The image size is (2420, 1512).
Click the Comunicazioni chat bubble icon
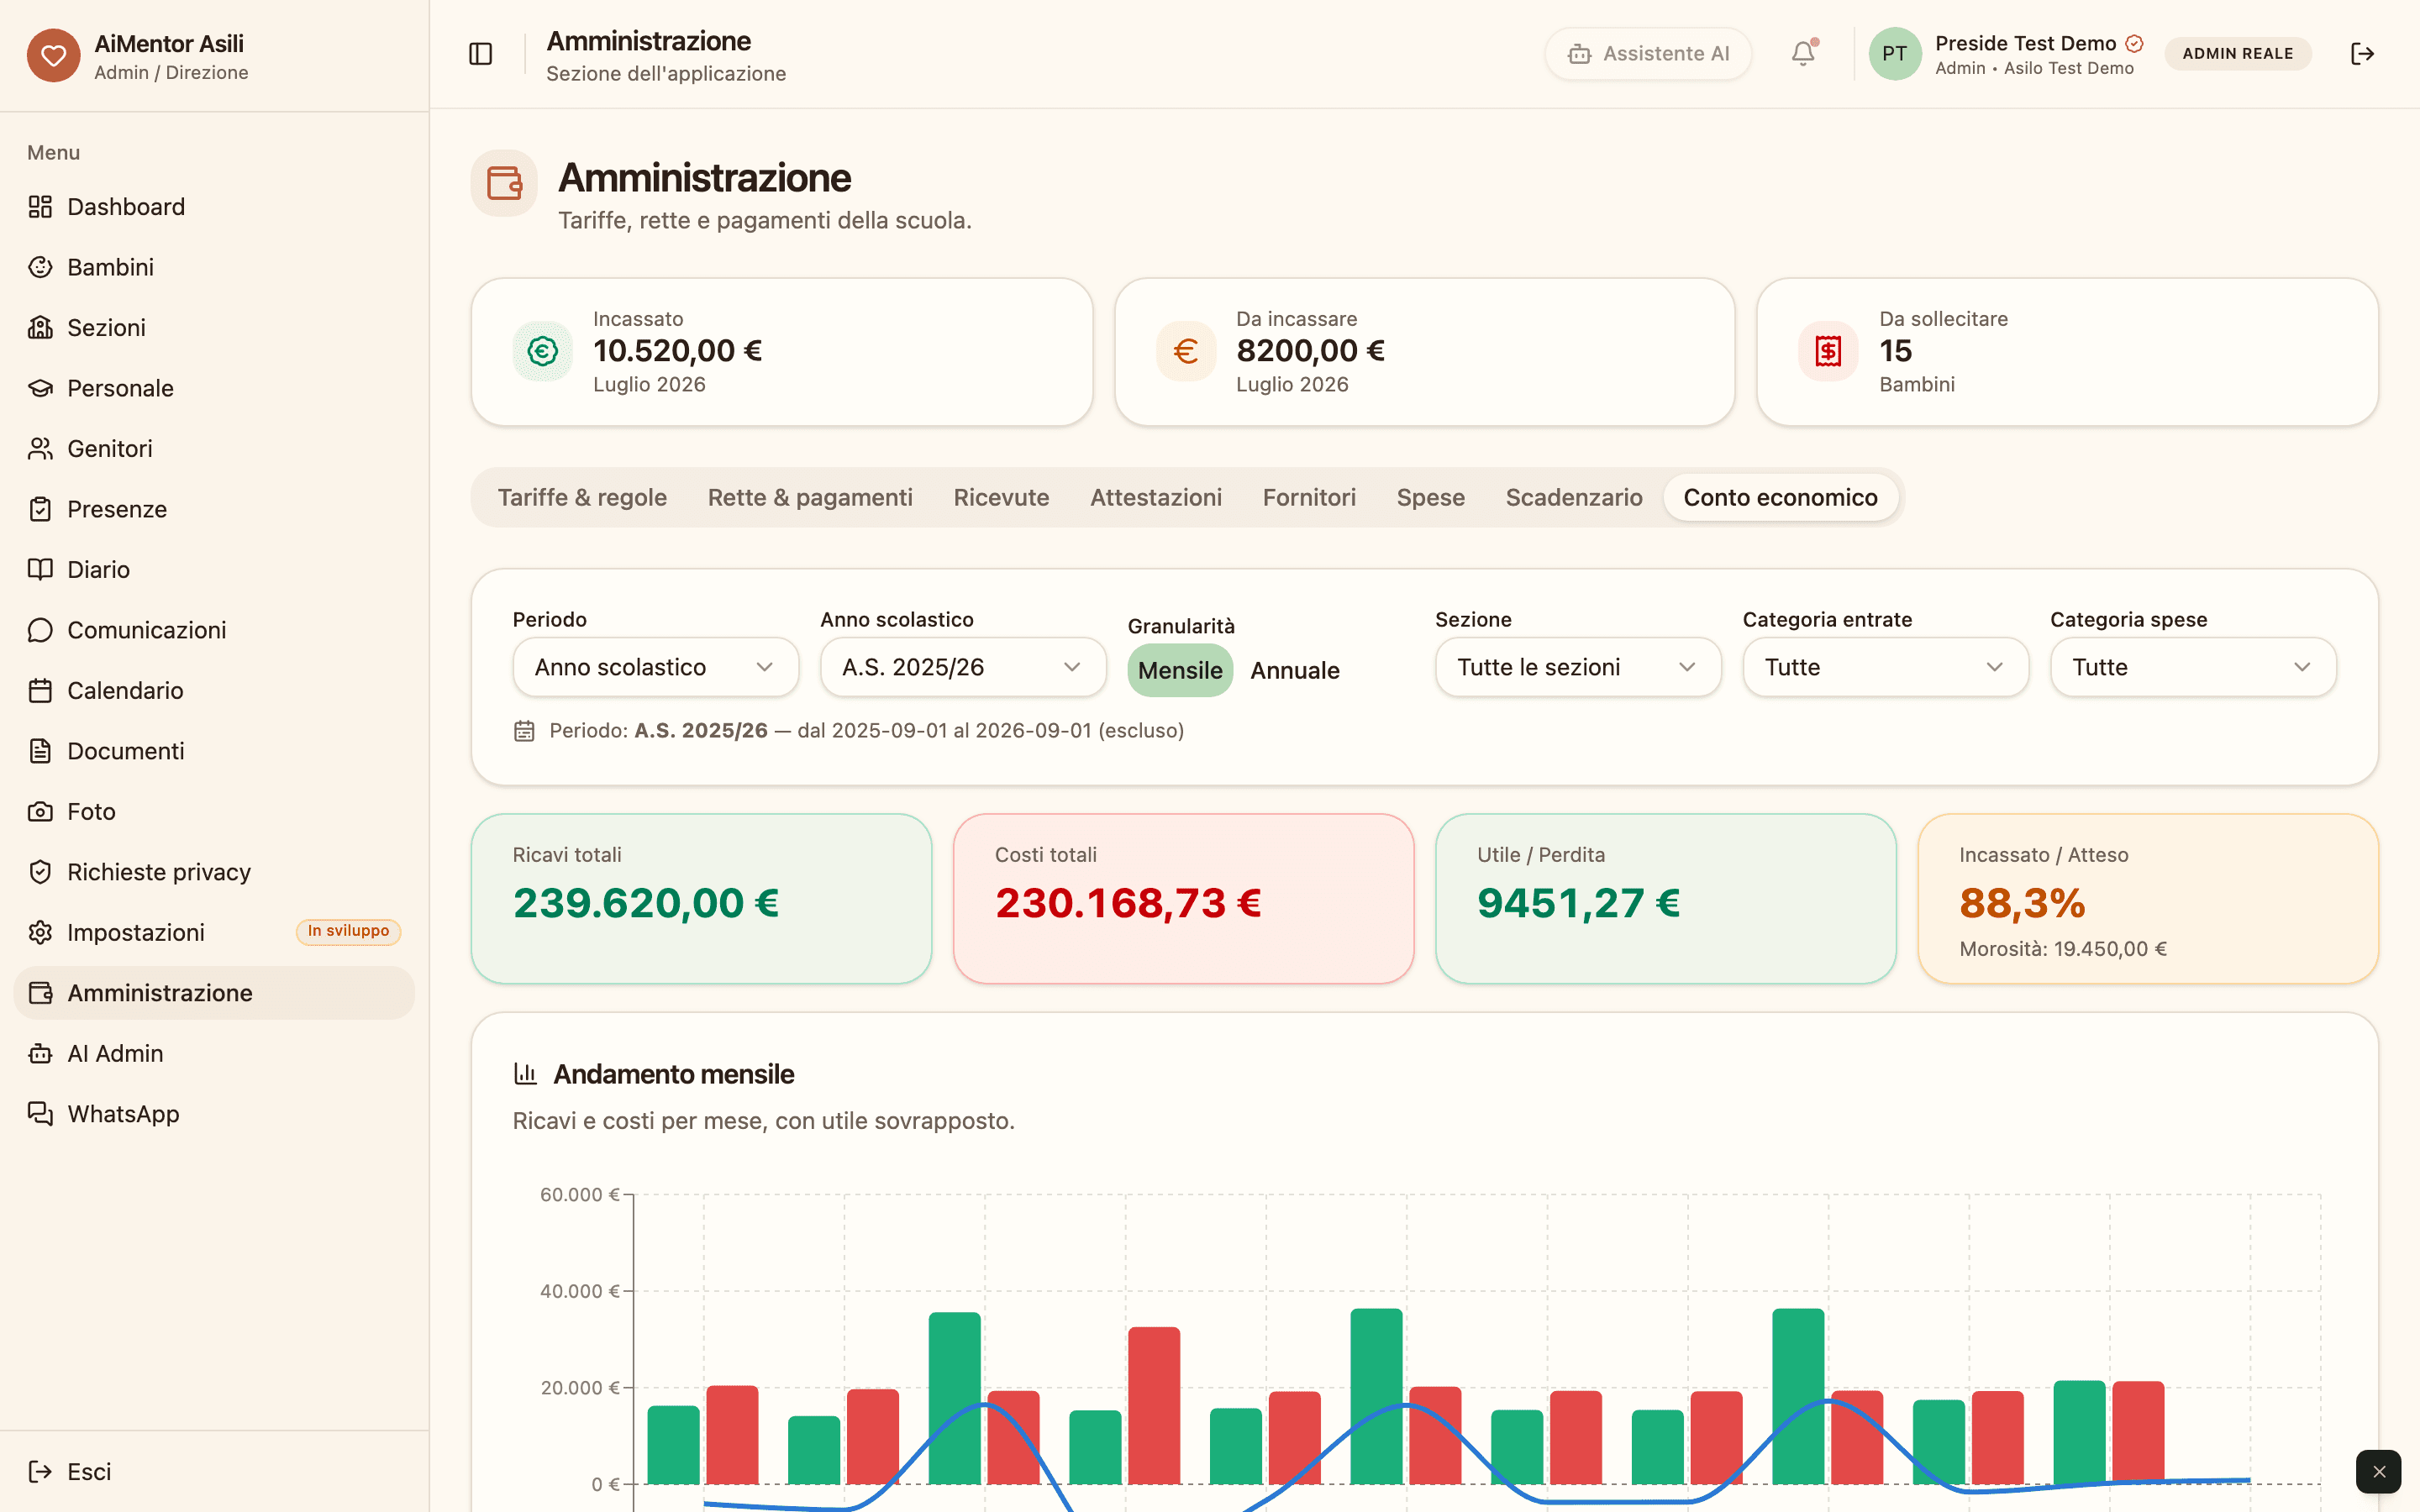(x=40, y=630)
